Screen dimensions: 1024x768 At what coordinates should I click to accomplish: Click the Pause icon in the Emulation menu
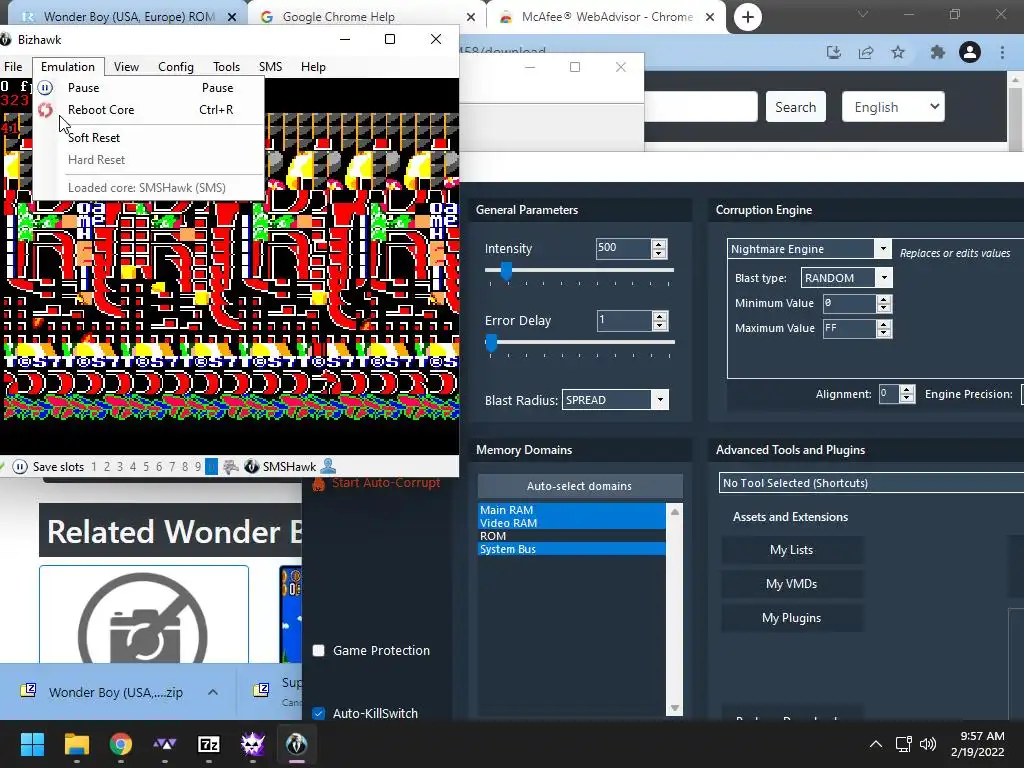tap(45, 88)
